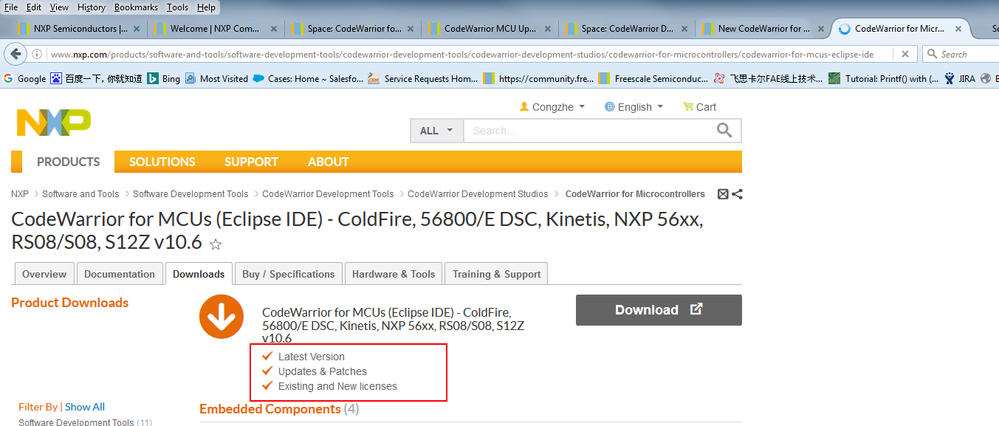Image resolution: width=999 pixels, height=426 pixels.
Task: Open the Freescale Semiconductor bookmark
Action: tap(654, 79)
